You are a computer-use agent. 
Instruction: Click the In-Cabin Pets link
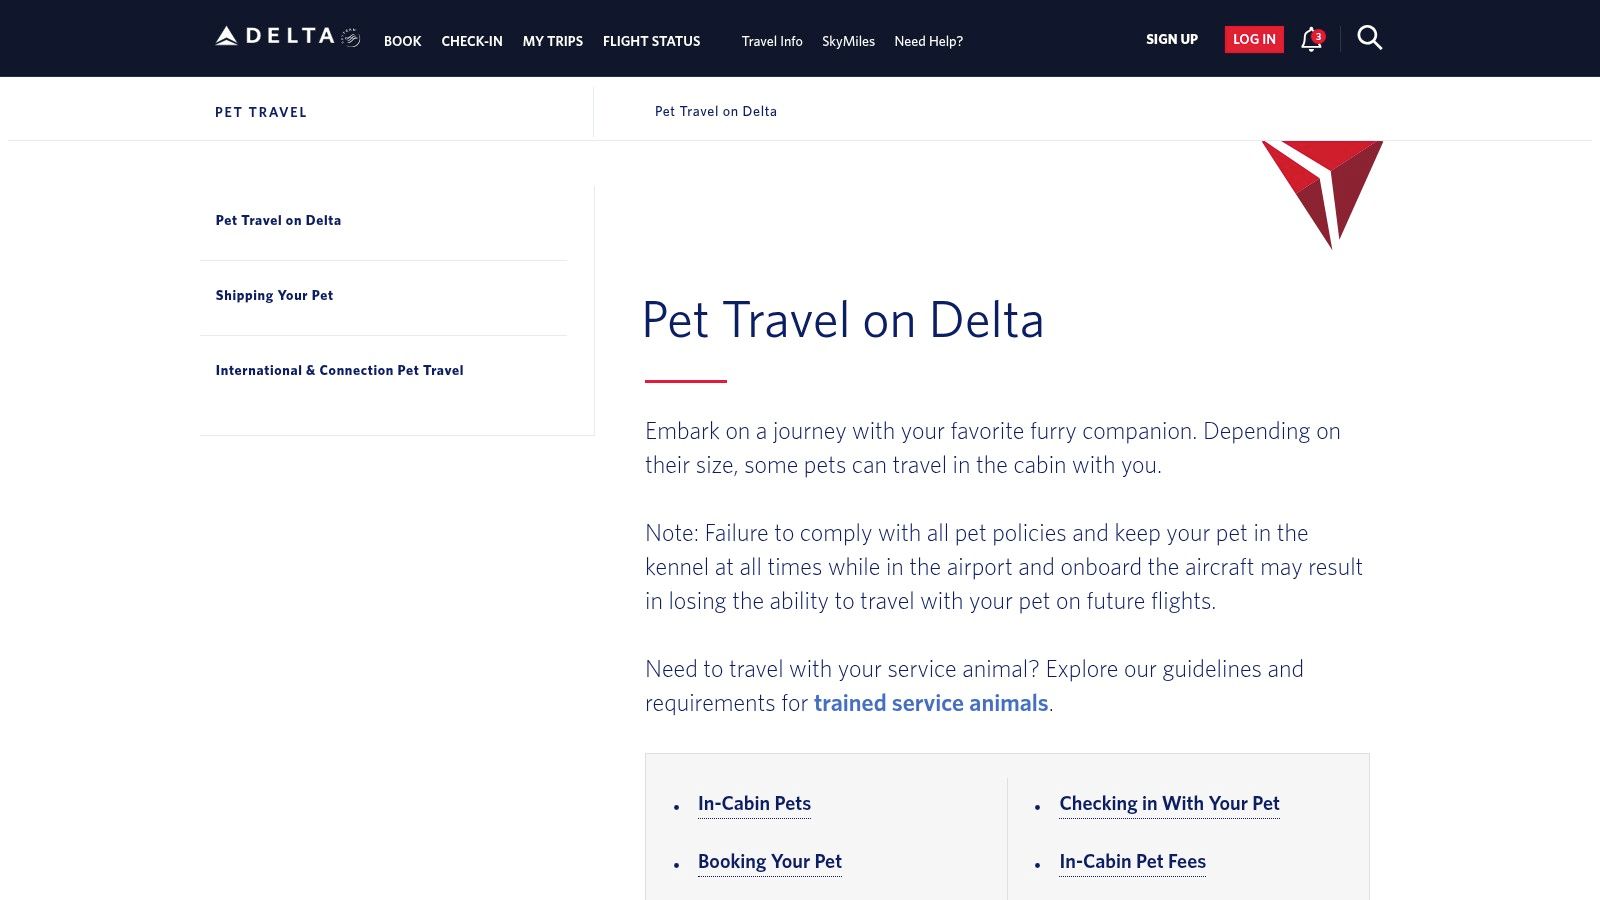pos(754,803)
